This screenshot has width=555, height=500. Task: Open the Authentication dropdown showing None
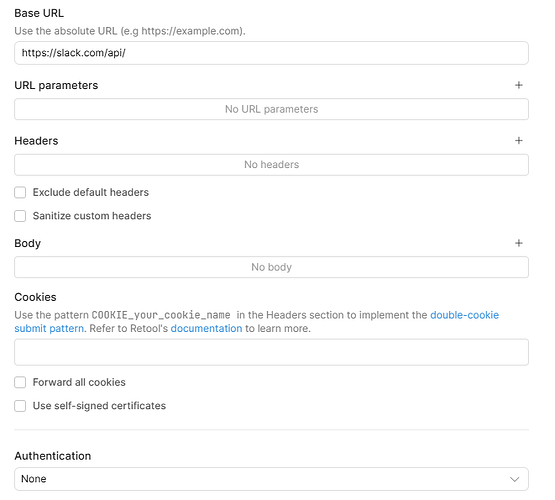271,479
